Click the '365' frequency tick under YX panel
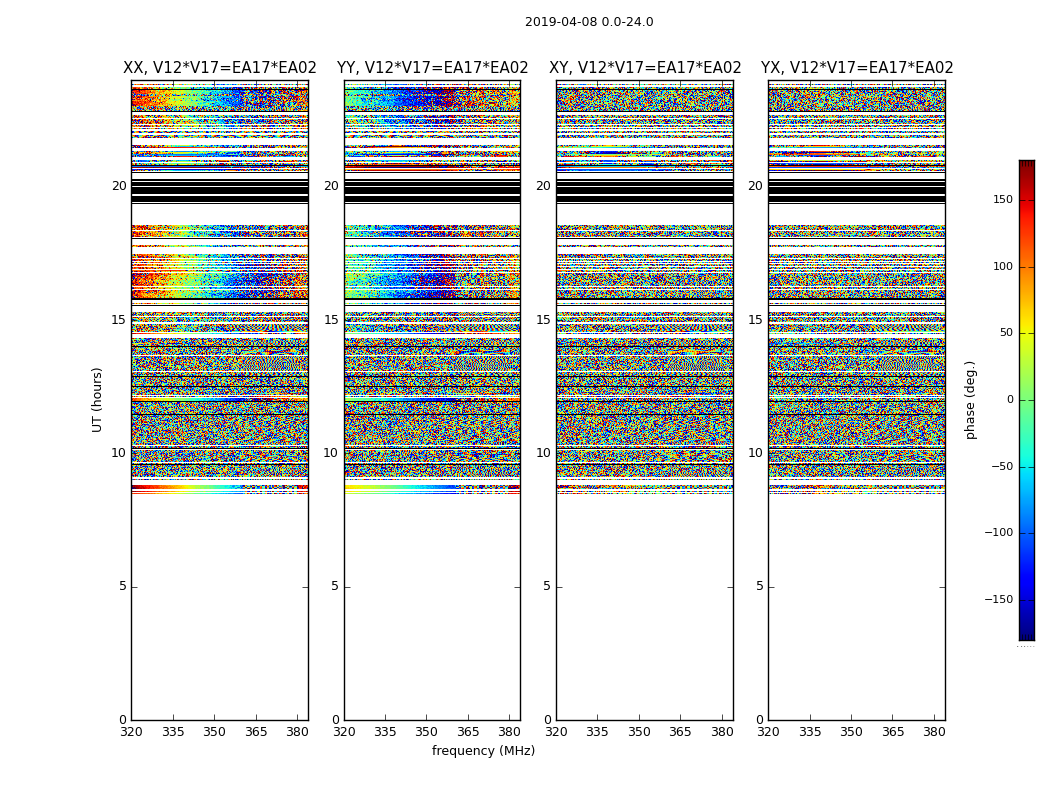This screenshot has width=1050, height=800. pos(893,732)
